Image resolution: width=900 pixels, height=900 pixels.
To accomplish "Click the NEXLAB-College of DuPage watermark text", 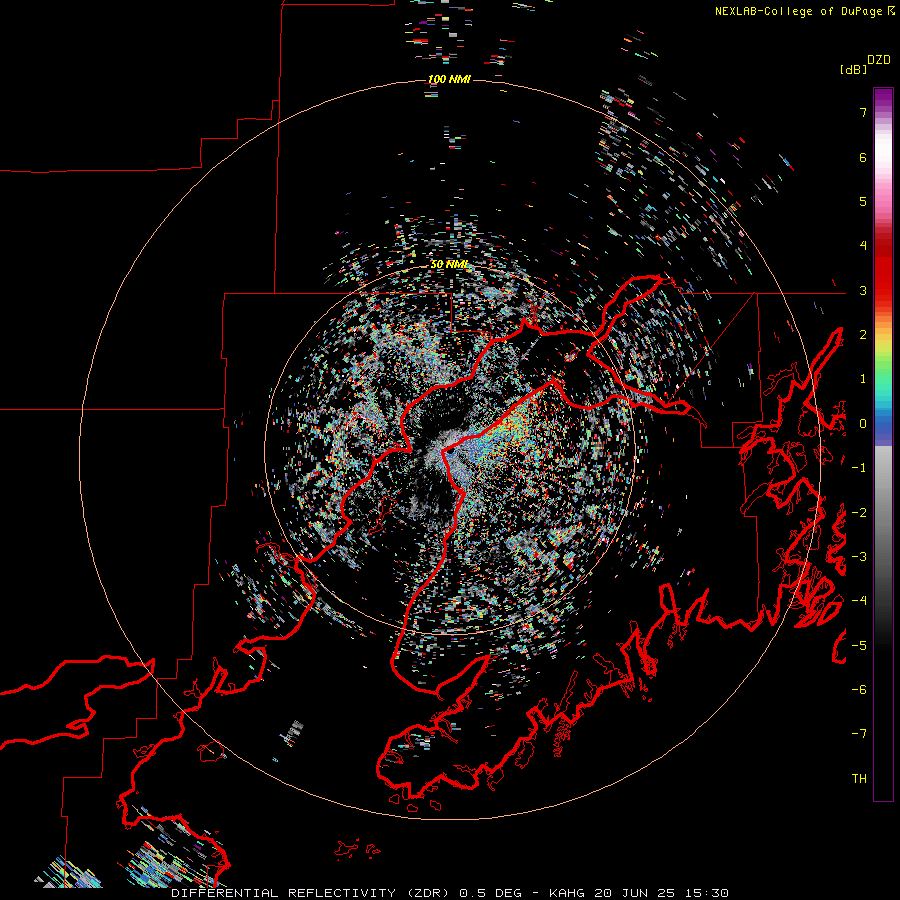I will (x=804, y=11).
